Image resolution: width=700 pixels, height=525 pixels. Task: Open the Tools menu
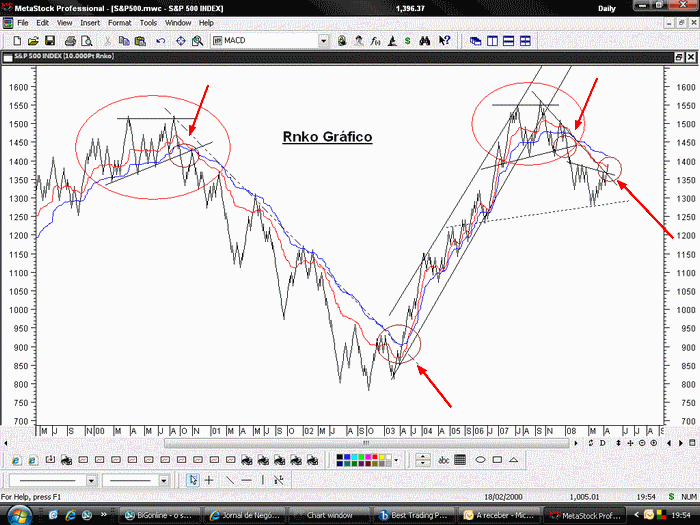click(148, 23)
